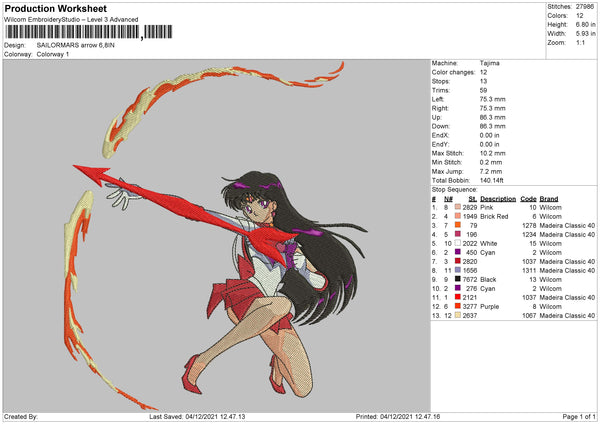600x424 pixels.
Task: Click the 'Brand' column header
Action: (549, 199)
